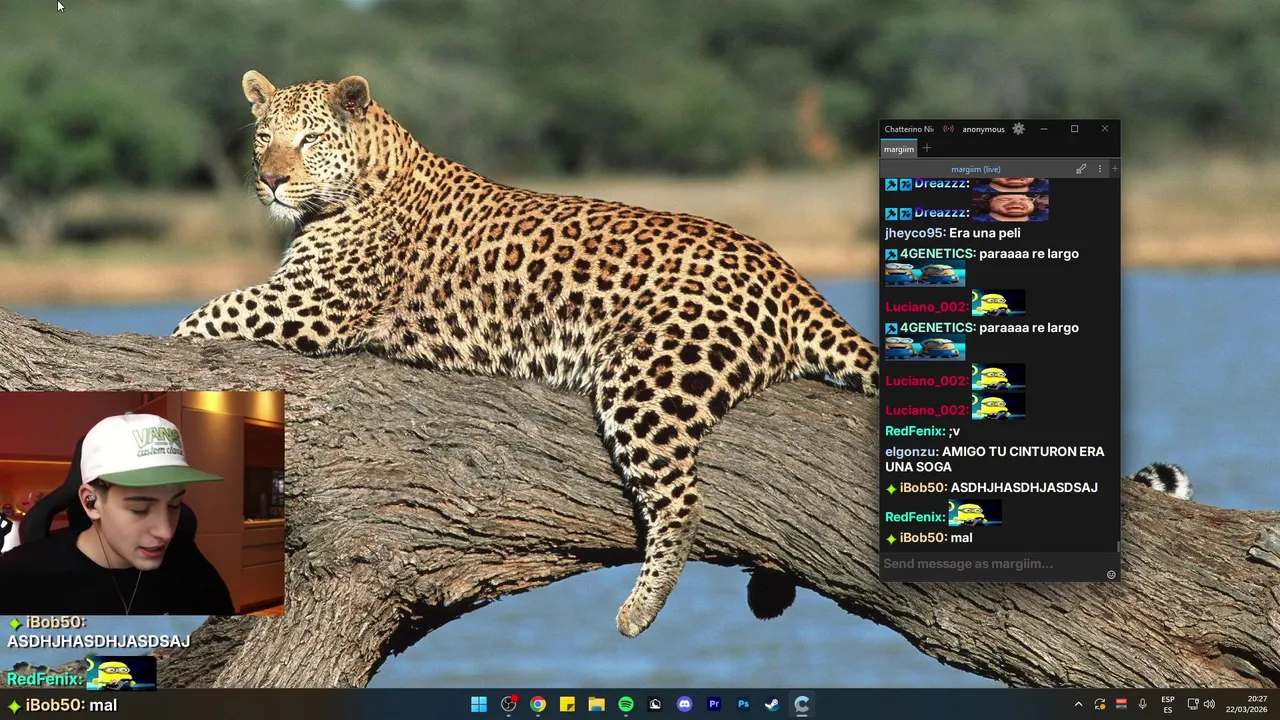Image resolution: width=1280 pixels, height=720 pixels.
Task: Click the moderation sword icon
Action: (1081, 169)
